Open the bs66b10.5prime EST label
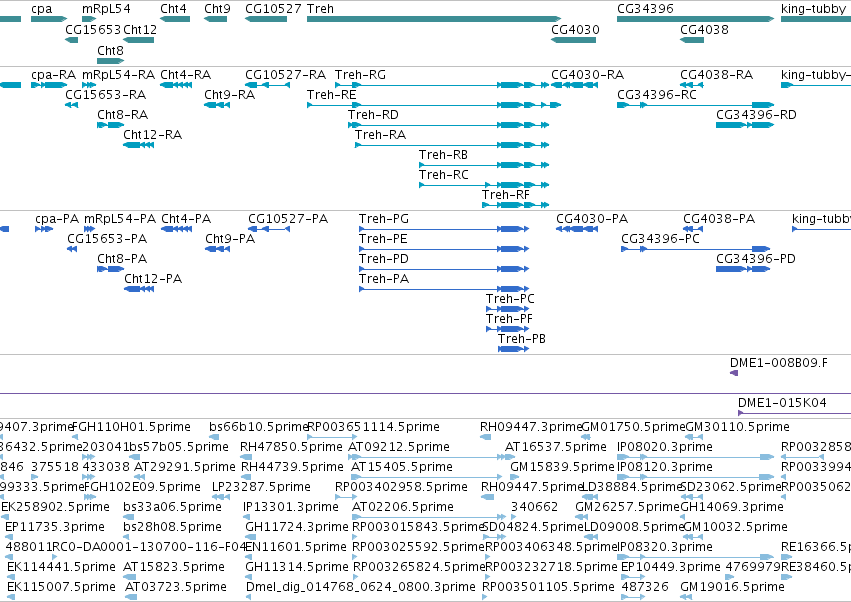Screen dimensions: 851x602 (258, 427)
